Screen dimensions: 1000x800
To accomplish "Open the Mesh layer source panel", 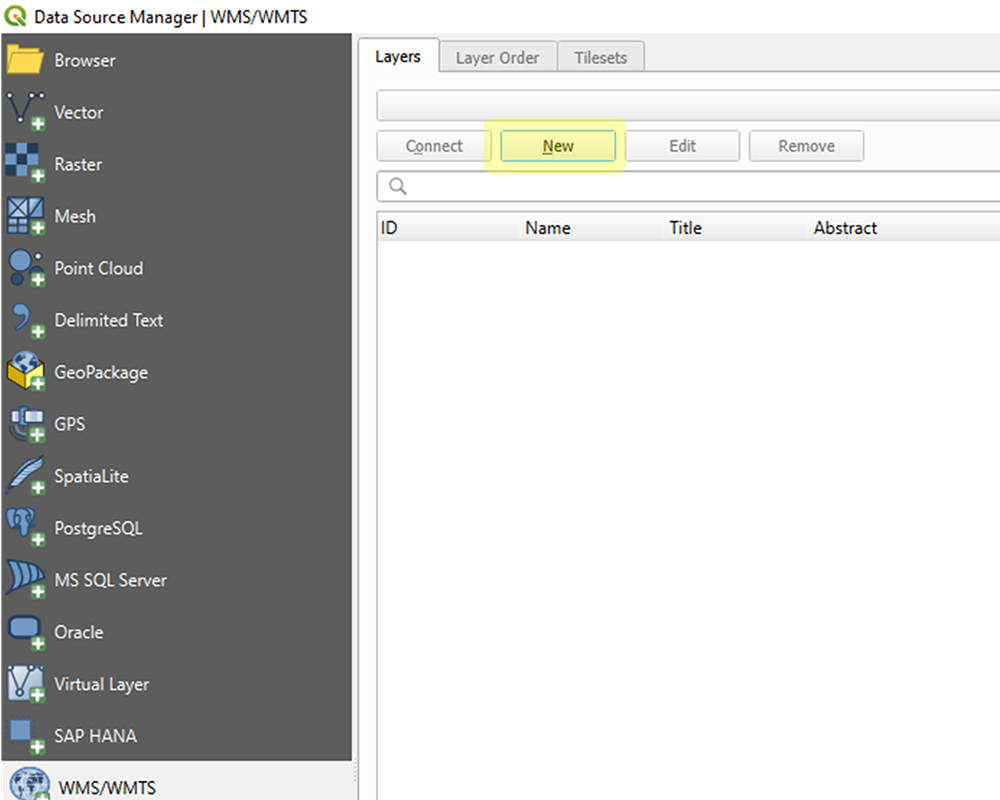I will click(75, 216).
